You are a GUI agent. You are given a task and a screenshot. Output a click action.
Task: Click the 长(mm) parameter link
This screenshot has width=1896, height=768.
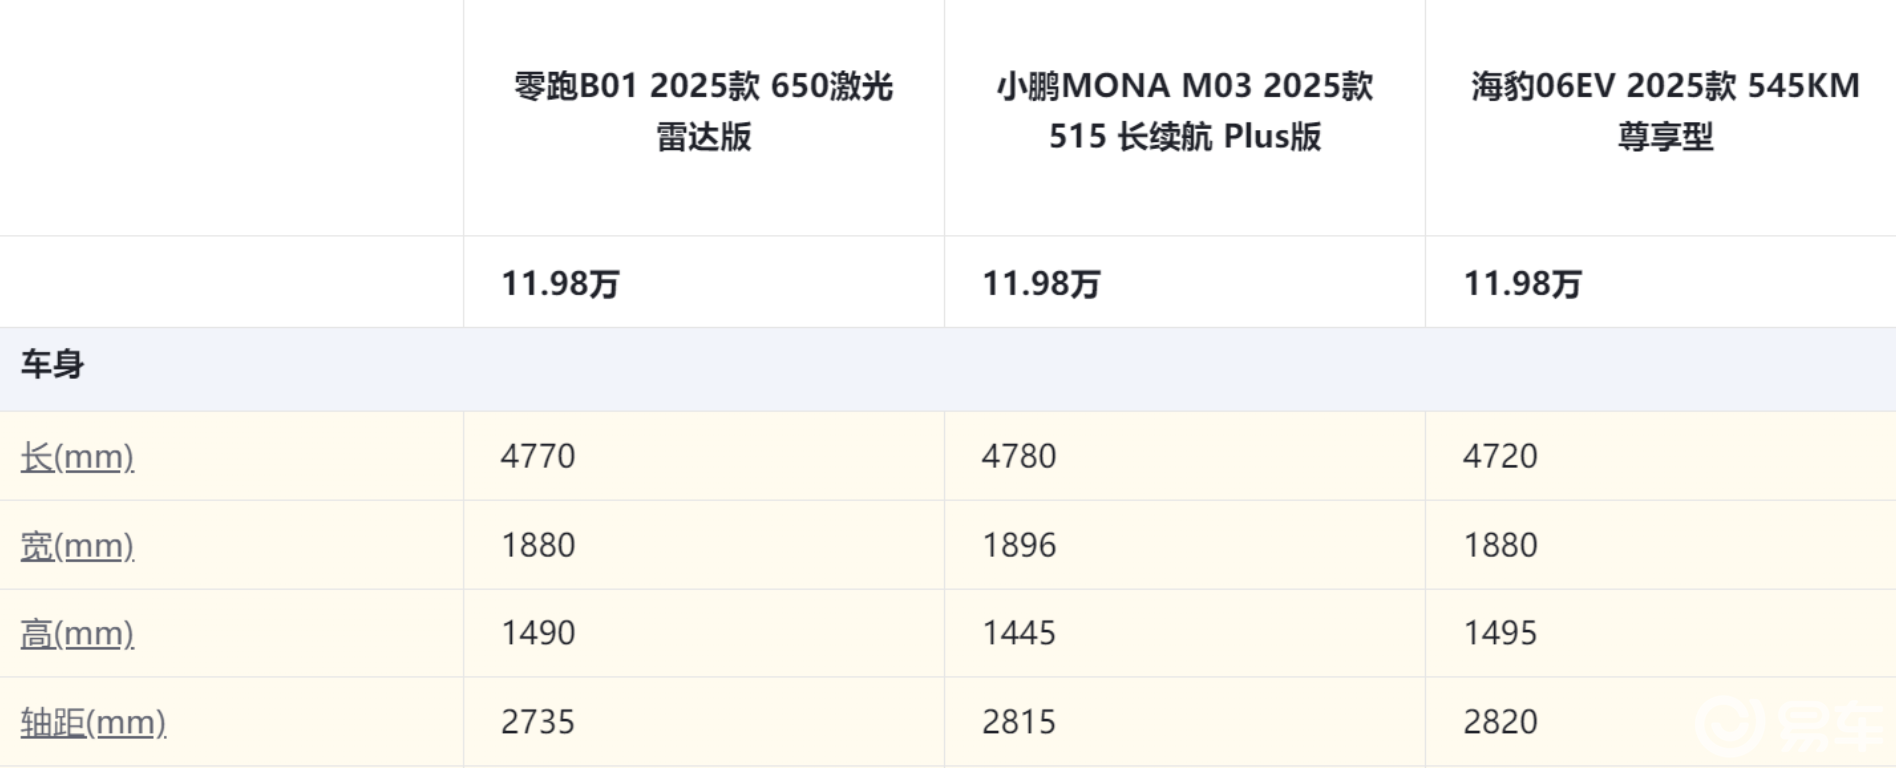(77, 457)
